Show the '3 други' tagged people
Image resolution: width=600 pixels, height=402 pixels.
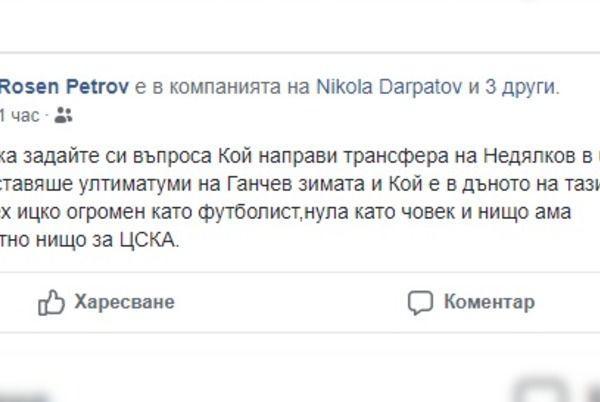522,87
